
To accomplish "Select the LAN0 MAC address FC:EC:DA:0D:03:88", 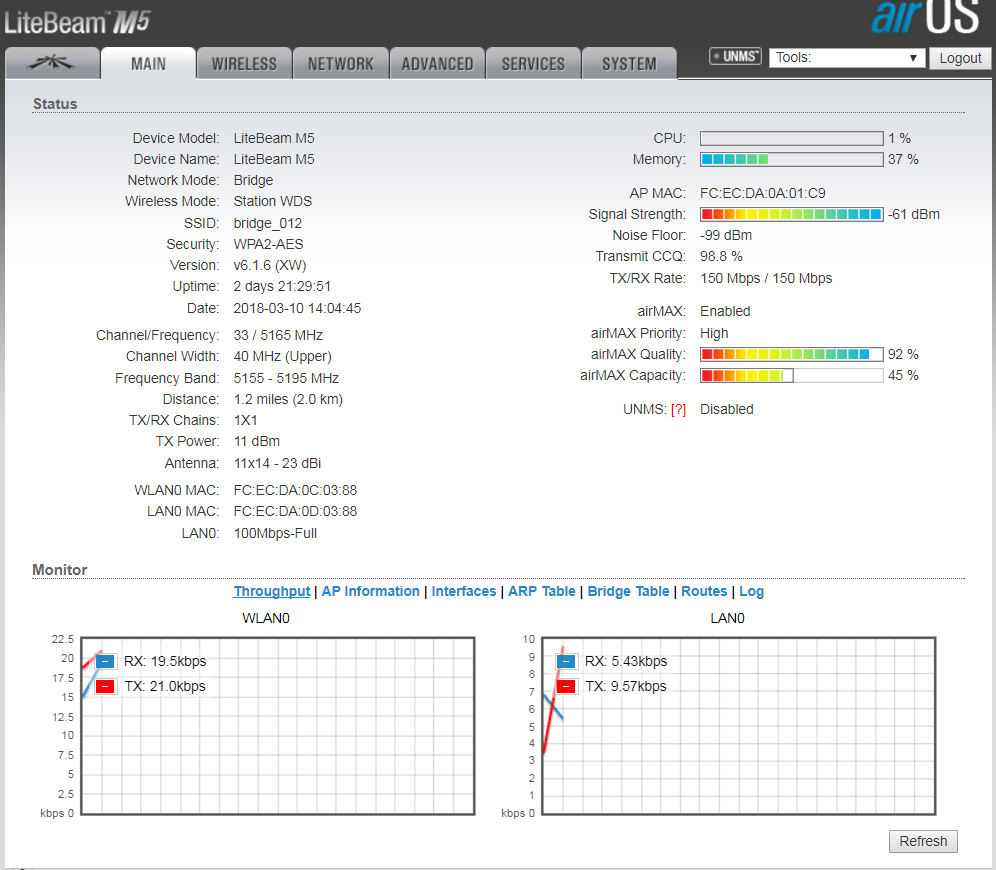I will tap(295, 511).
